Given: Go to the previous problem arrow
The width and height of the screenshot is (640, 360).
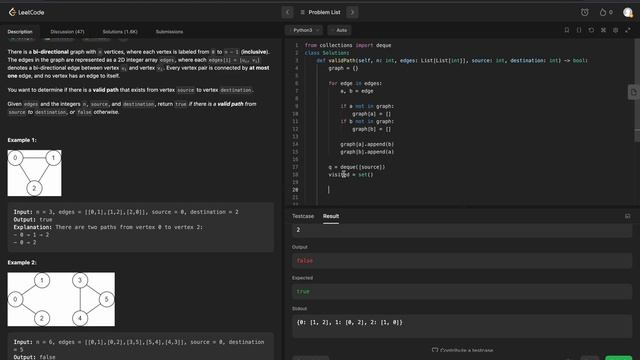Looking at the screenshot, I should 287,12.
